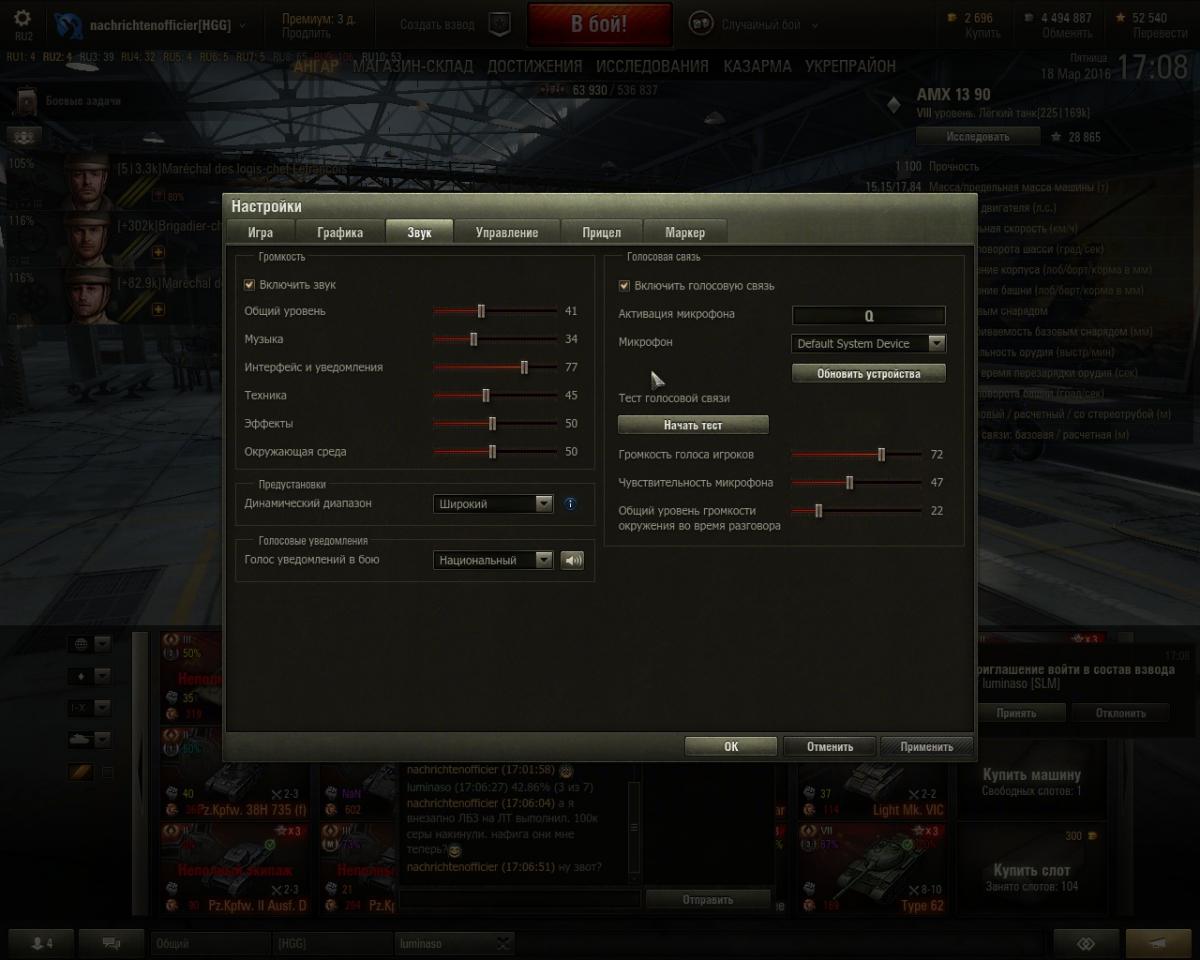Image resolution: width=1200 pixels, height=960 pixels.
Task: Open the gear settings menu icon
Action: coord(22,19)
